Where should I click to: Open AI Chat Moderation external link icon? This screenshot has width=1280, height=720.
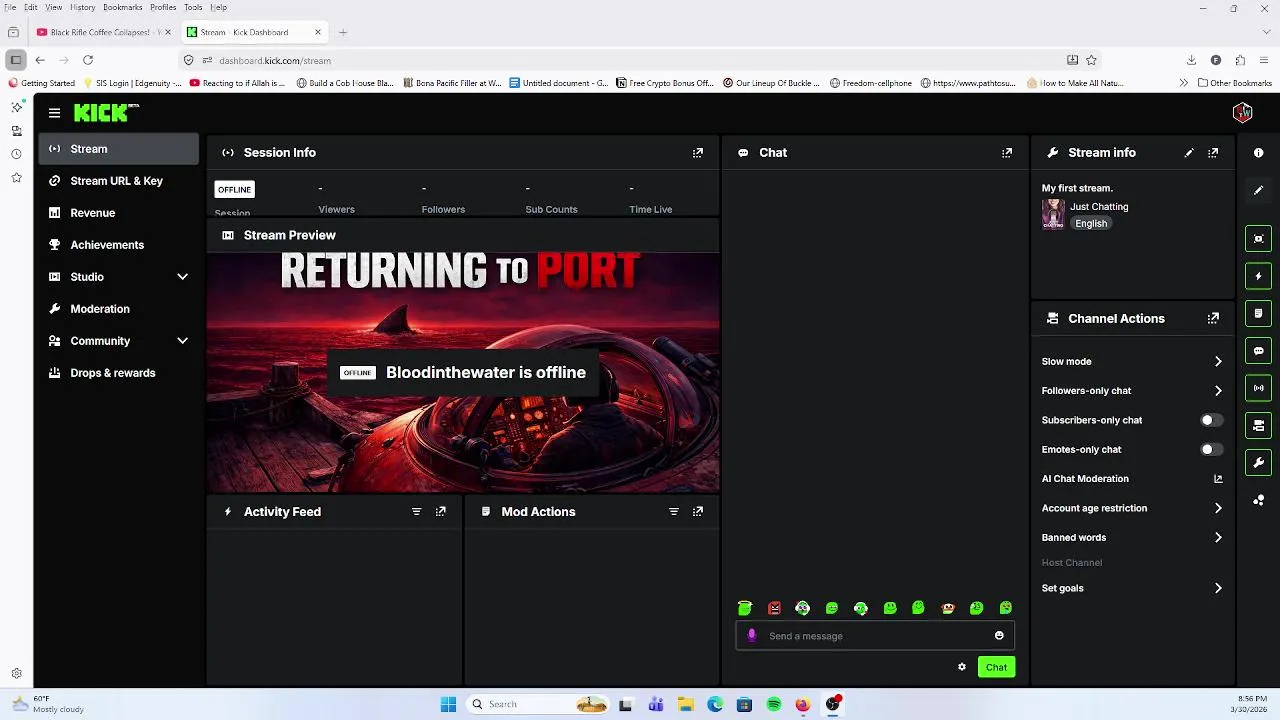(1218, 479)
